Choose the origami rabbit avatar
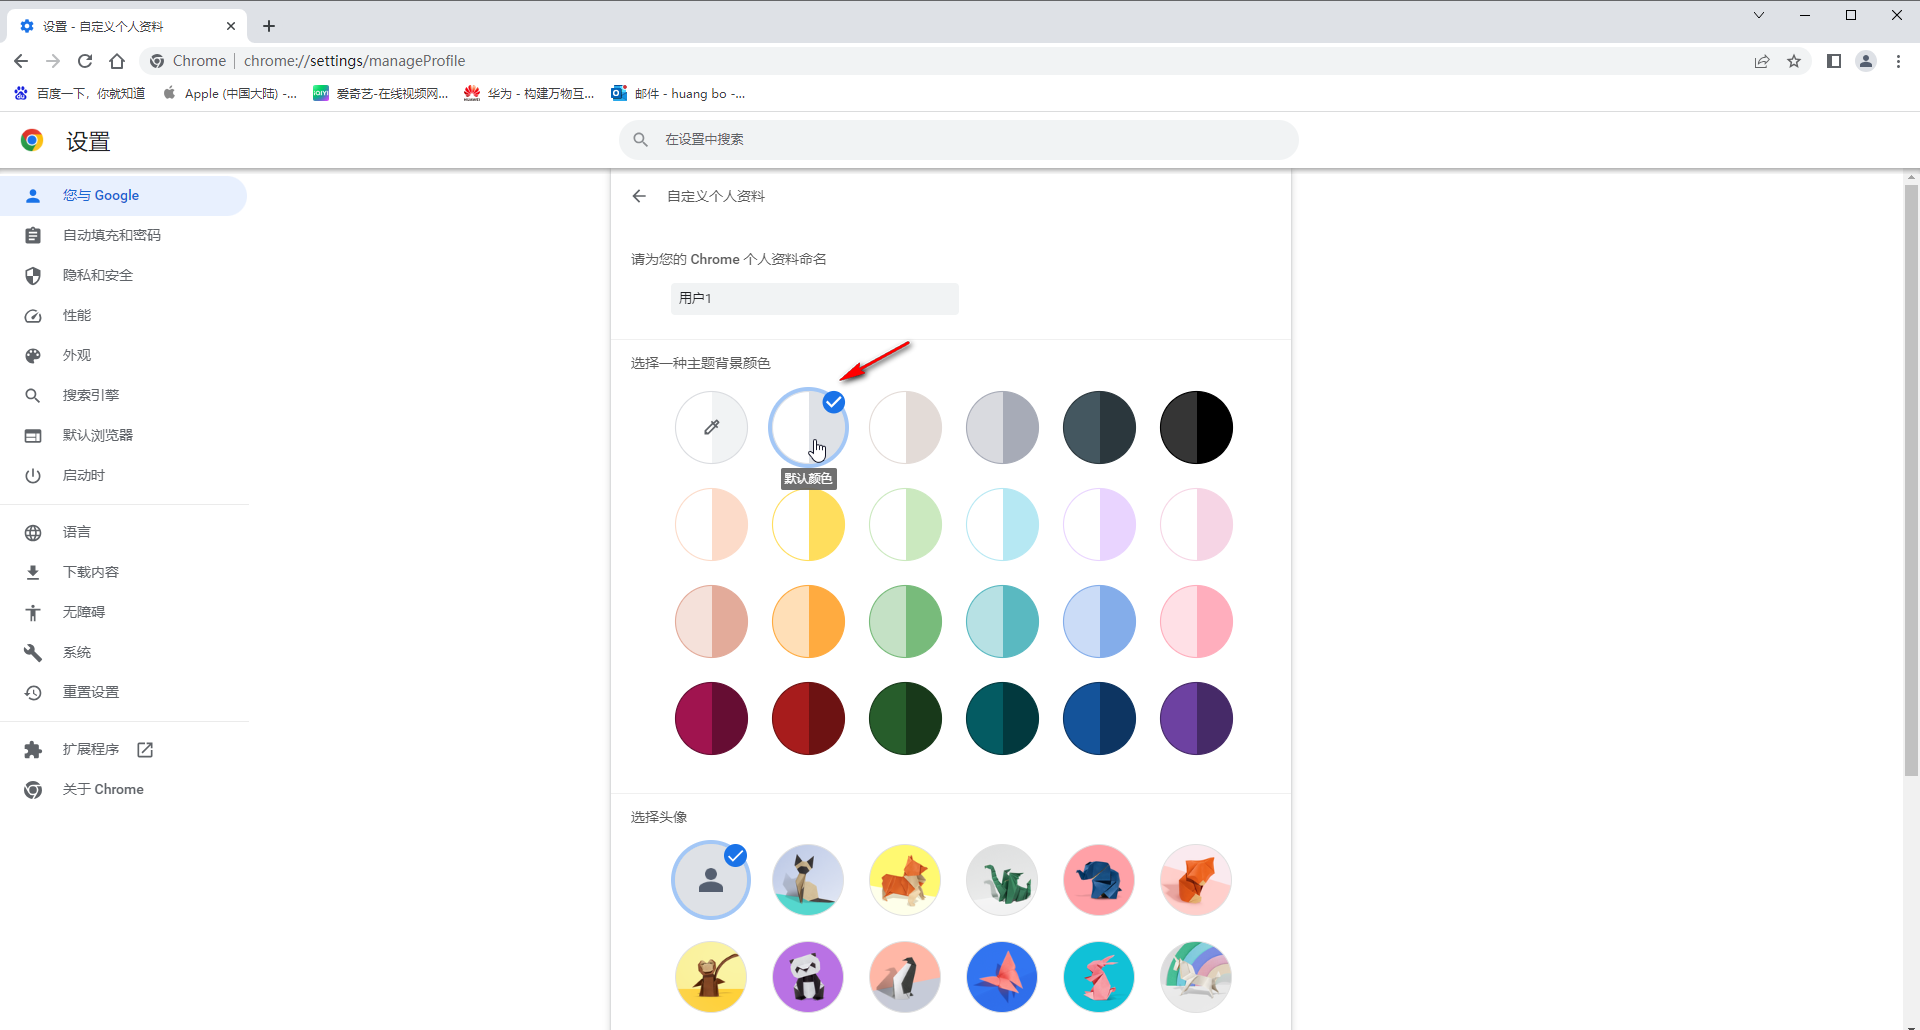 pyautogui.click(x=1099, y=977)
